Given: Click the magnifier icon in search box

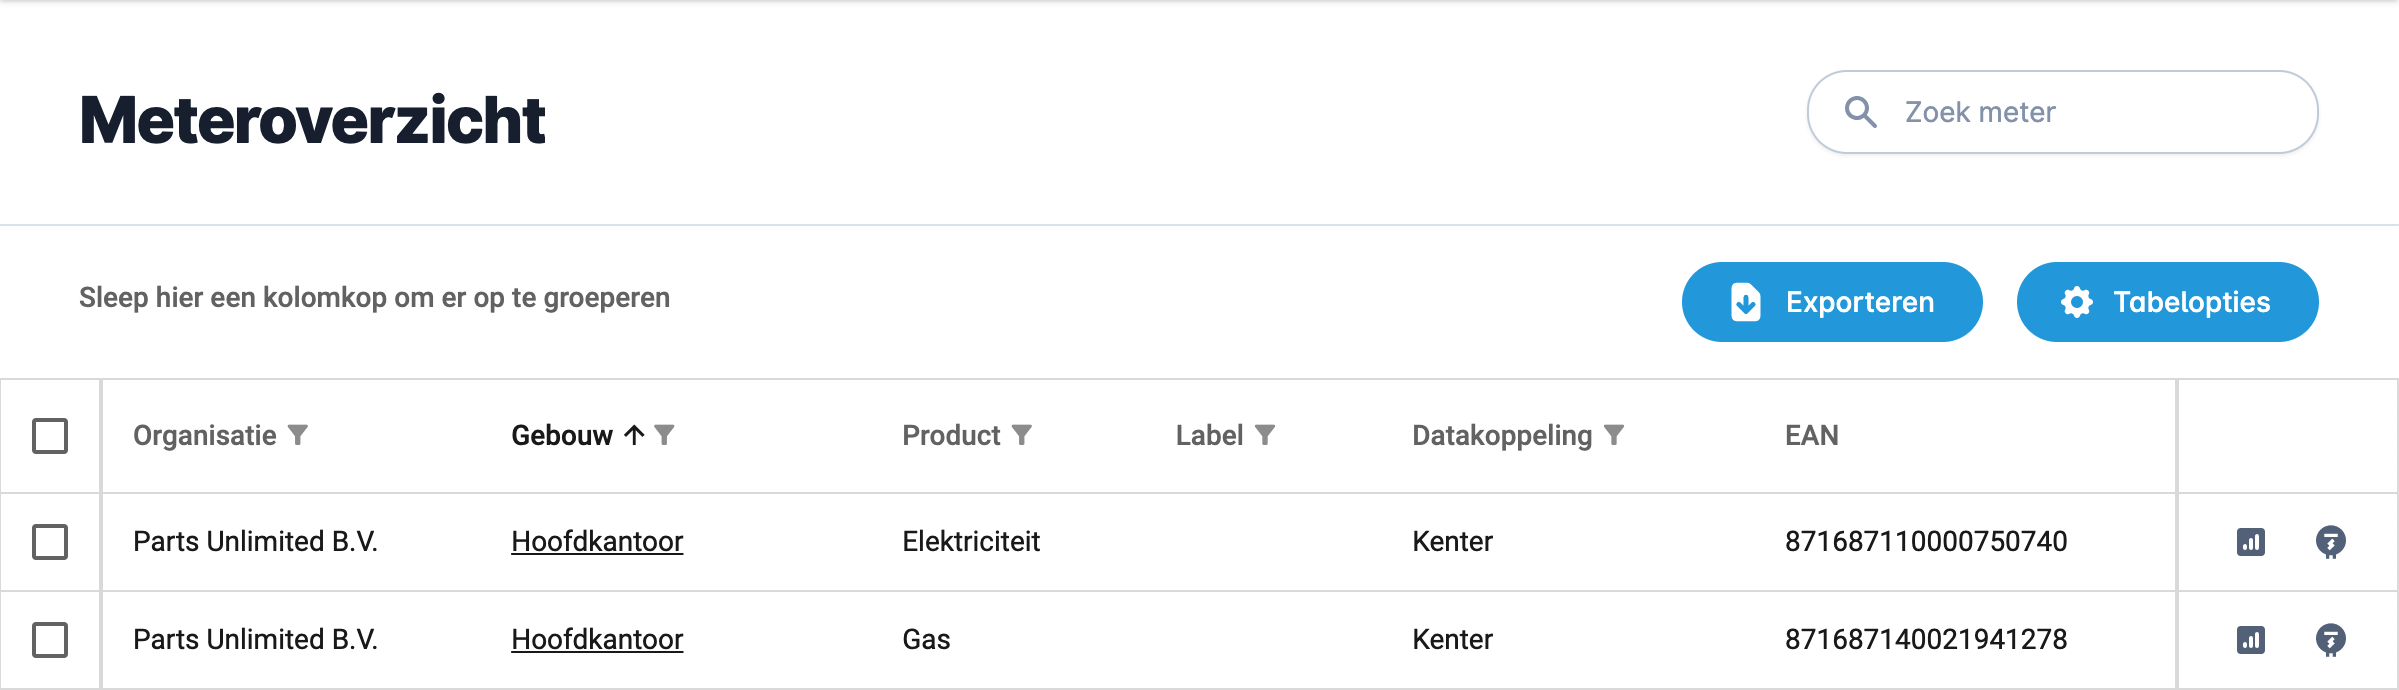Looking at the screenshot, I should 1860,112.
